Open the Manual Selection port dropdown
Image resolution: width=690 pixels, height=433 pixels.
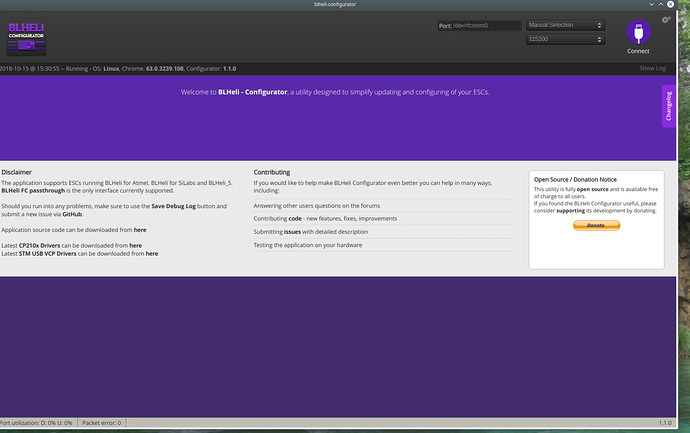[565, 25]
